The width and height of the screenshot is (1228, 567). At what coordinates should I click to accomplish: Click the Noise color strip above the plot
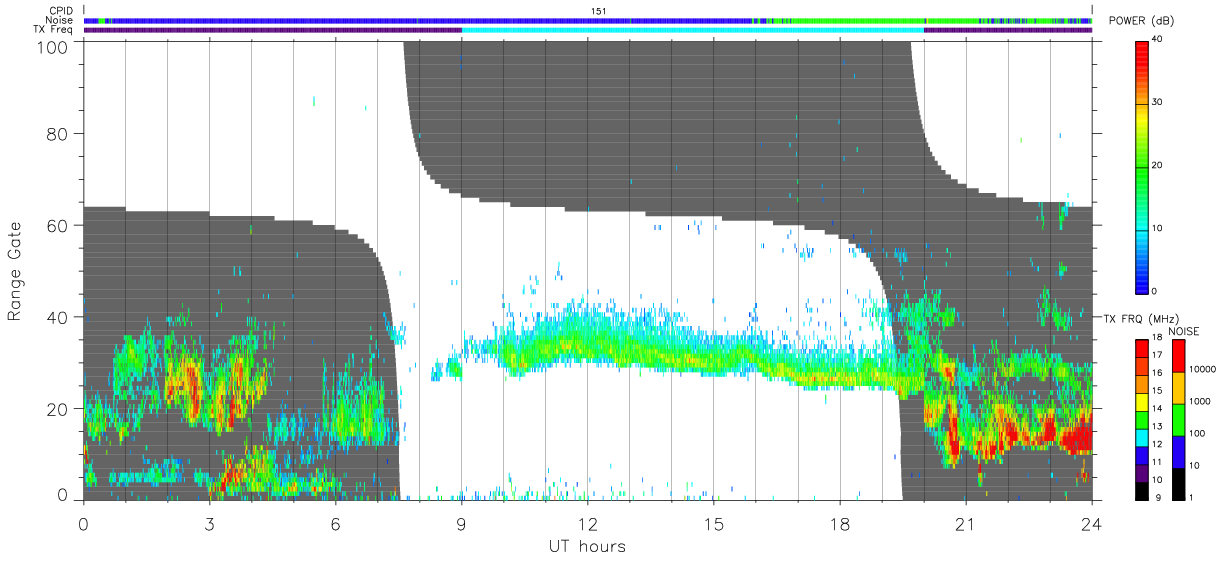point(587,20)
